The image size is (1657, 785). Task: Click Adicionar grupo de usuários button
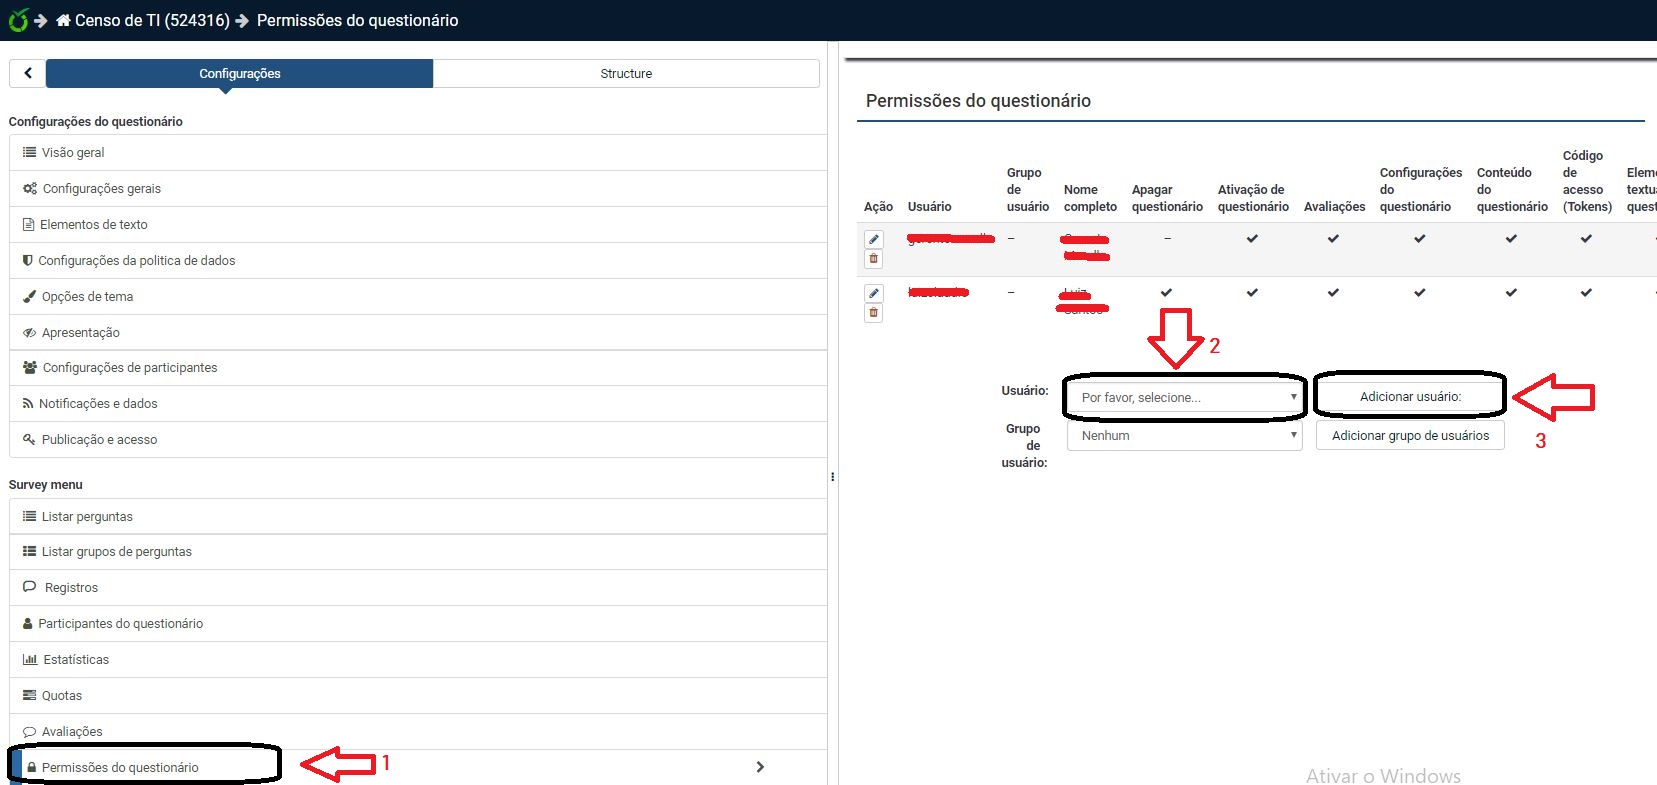click(1410, 435)
